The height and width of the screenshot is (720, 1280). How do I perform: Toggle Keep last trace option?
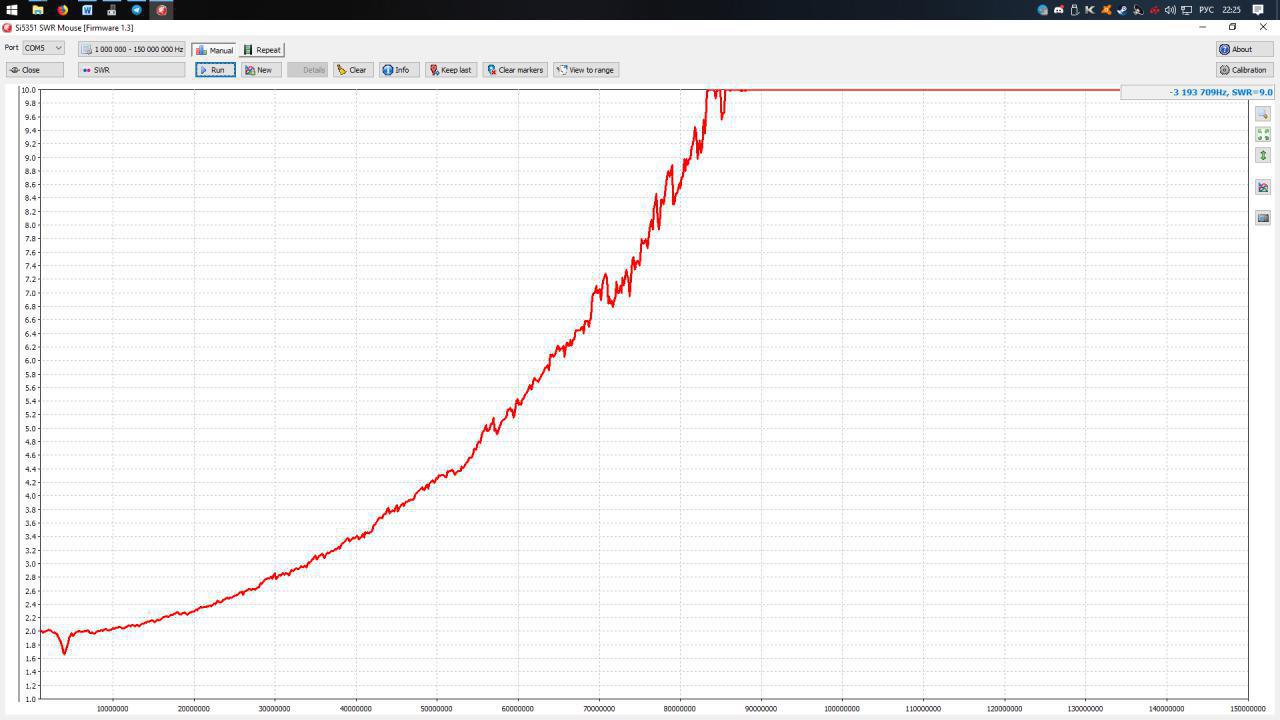450,70
